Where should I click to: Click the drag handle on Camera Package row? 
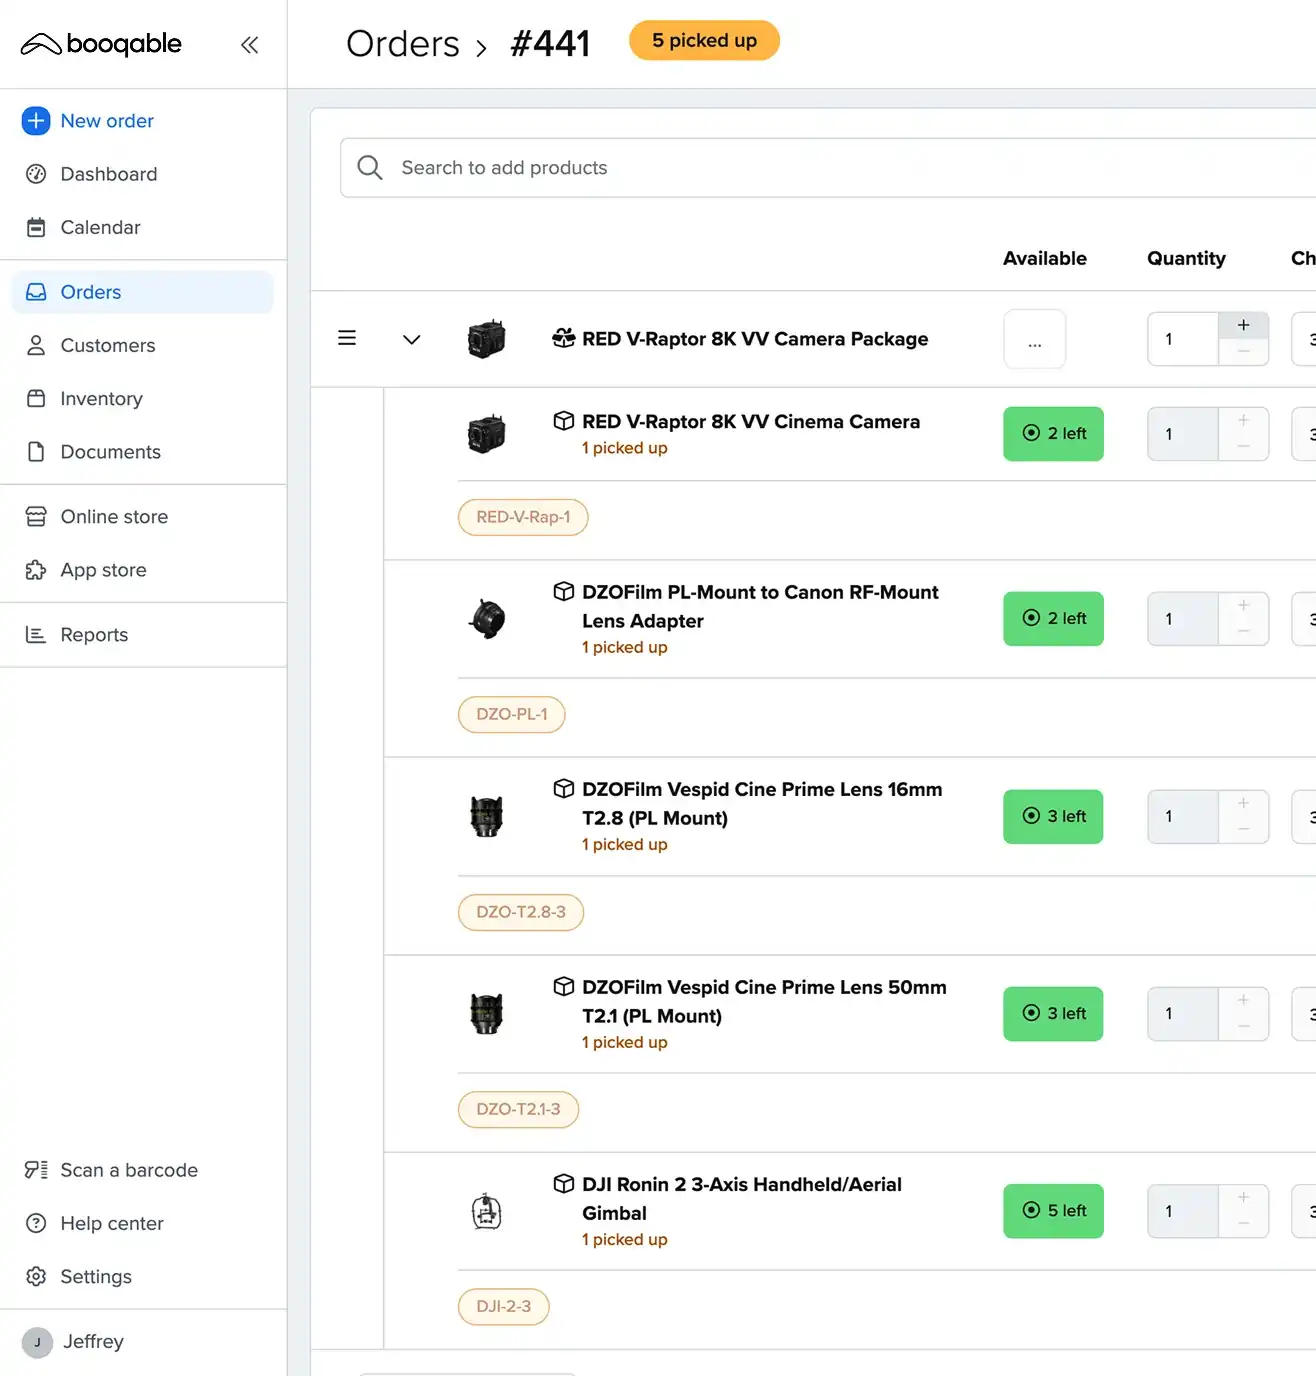347,339
